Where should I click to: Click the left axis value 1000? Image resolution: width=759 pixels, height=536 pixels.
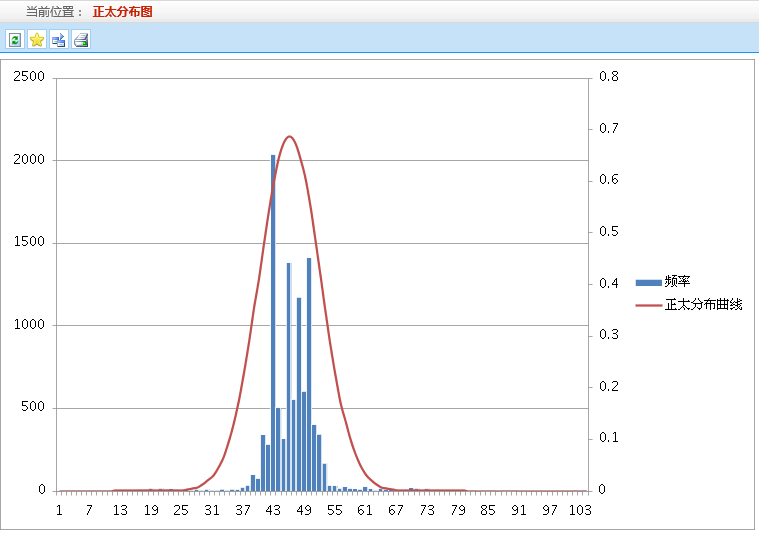click(29, 324)
